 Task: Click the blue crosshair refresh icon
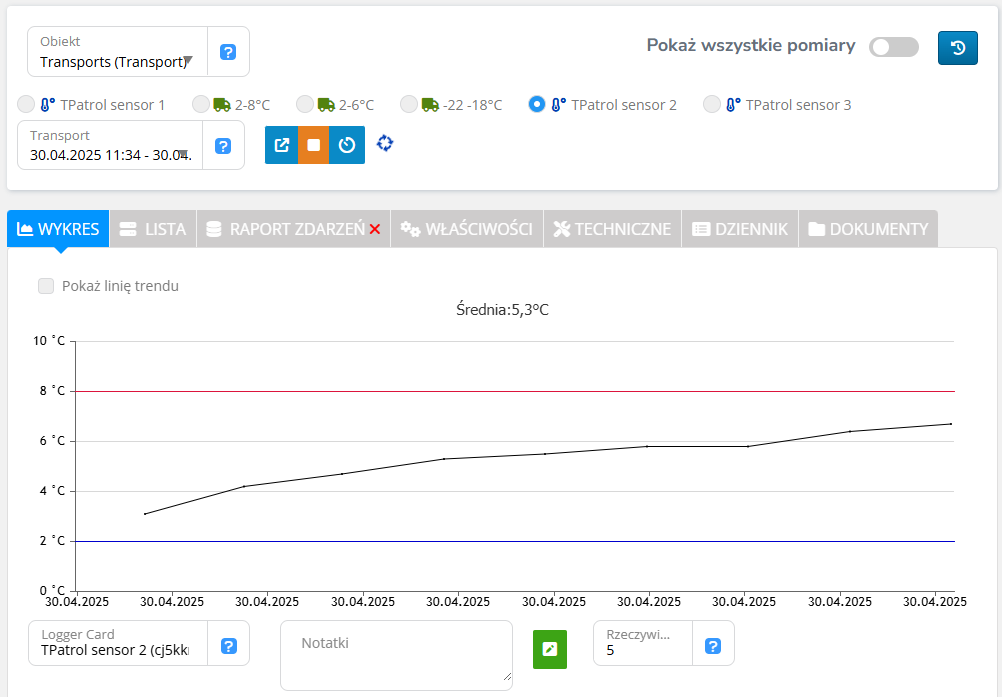pos(385,144)
